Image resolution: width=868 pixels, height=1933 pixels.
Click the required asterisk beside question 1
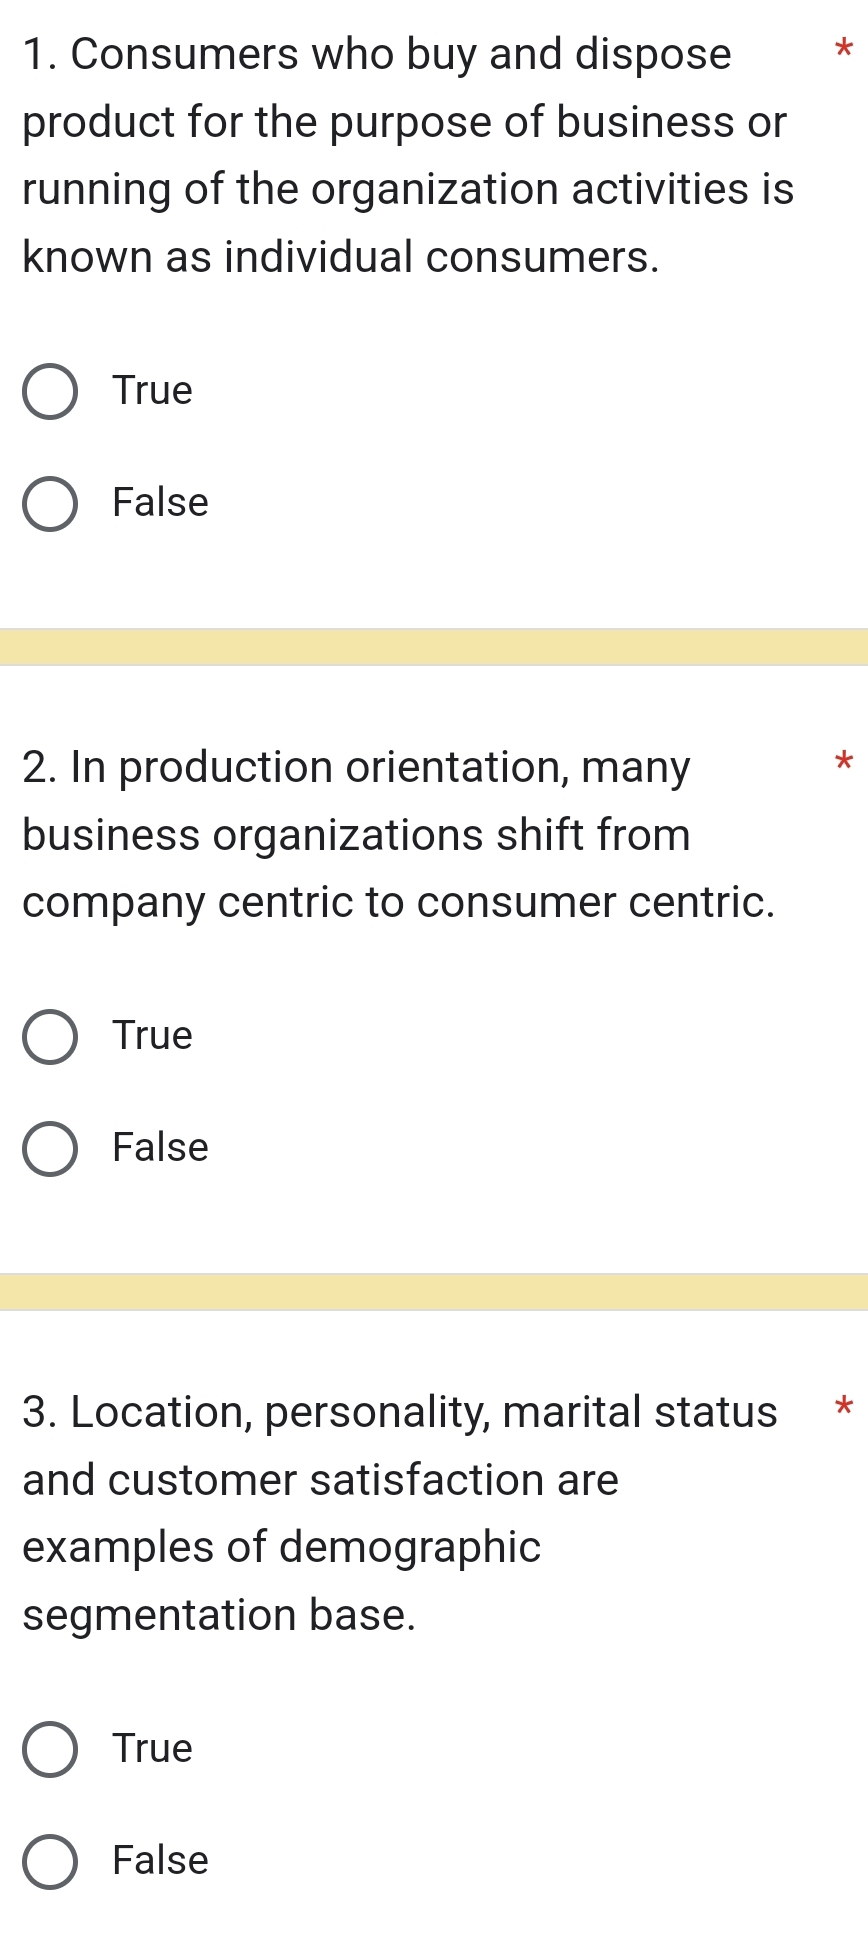pos(843,47)
